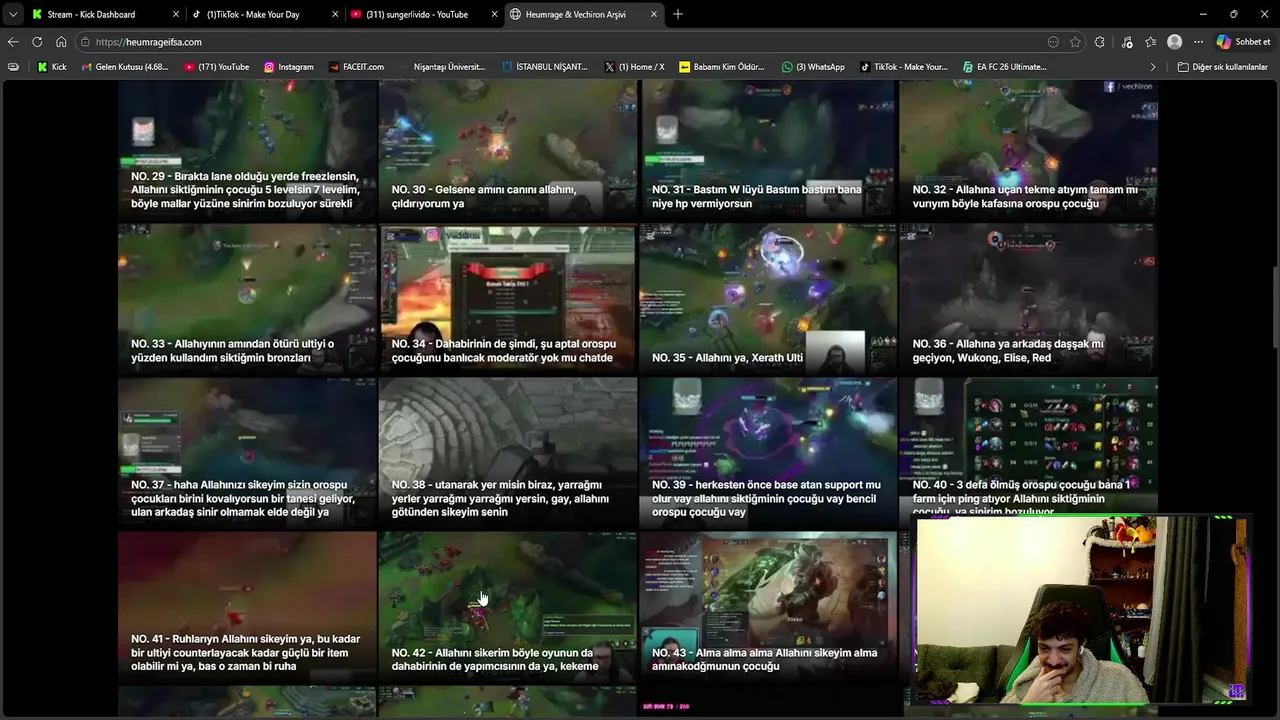Open Copilot Sohbet et chat
The width and height of the screenshot is (1280, 720).
click(1243, 42)
